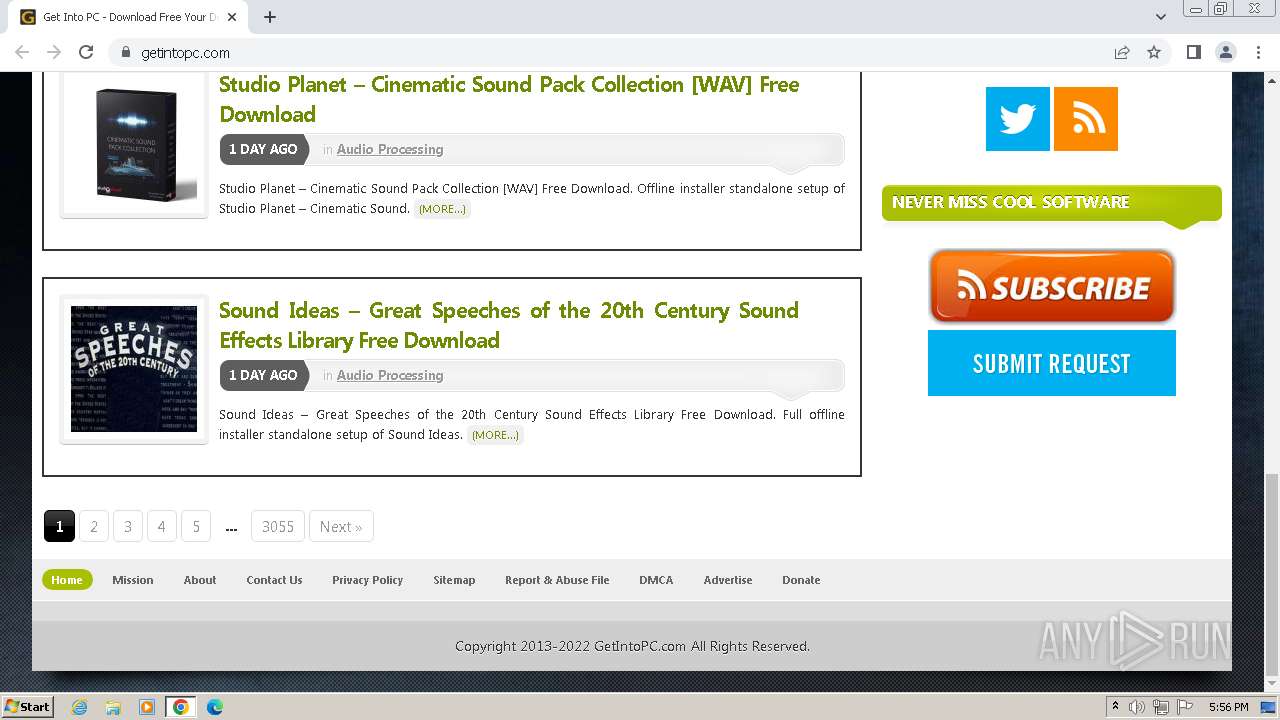This screenshot has width=1280, height=720.
Task: Go to pagination page 2
Action: tap(94, 526)
